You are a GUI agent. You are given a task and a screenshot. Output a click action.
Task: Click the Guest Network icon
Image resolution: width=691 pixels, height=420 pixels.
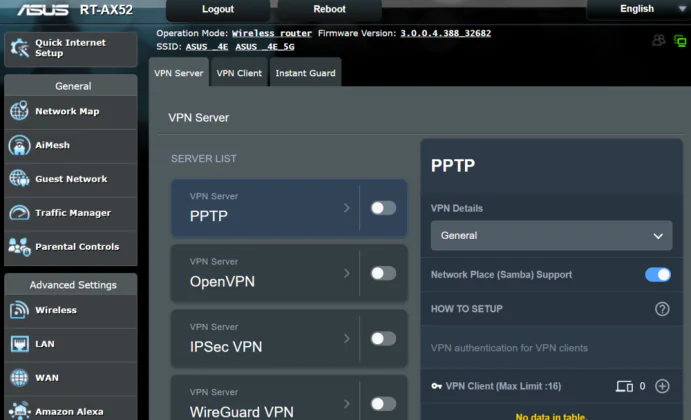pyautogui.click(x=19, y=178)
